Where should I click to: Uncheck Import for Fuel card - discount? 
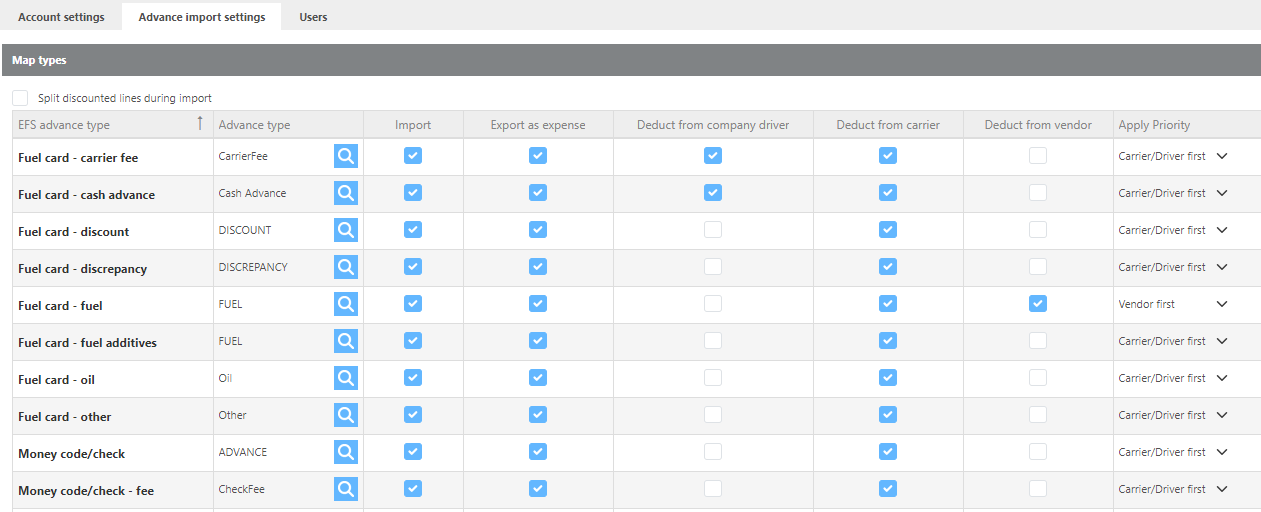[x=413, y=230]
